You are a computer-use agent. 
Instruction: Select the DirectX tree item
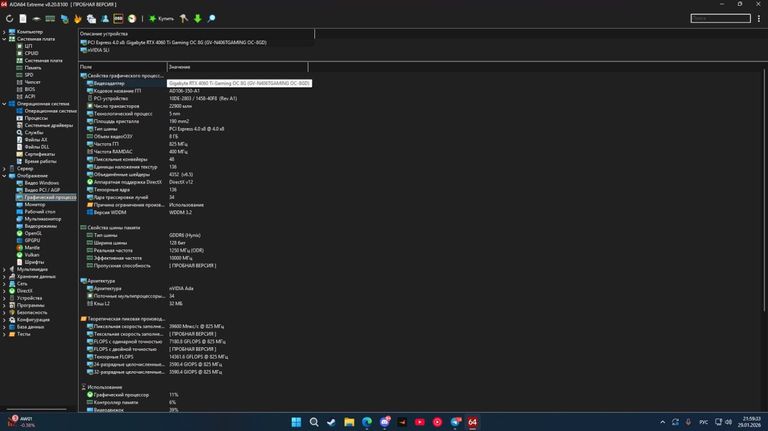(x=24, y=291)
